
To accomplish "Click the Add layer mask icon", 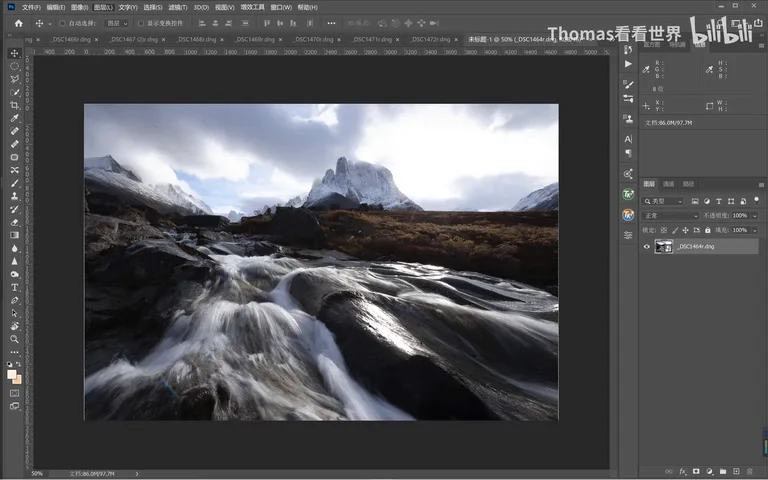I will point(696,471).
